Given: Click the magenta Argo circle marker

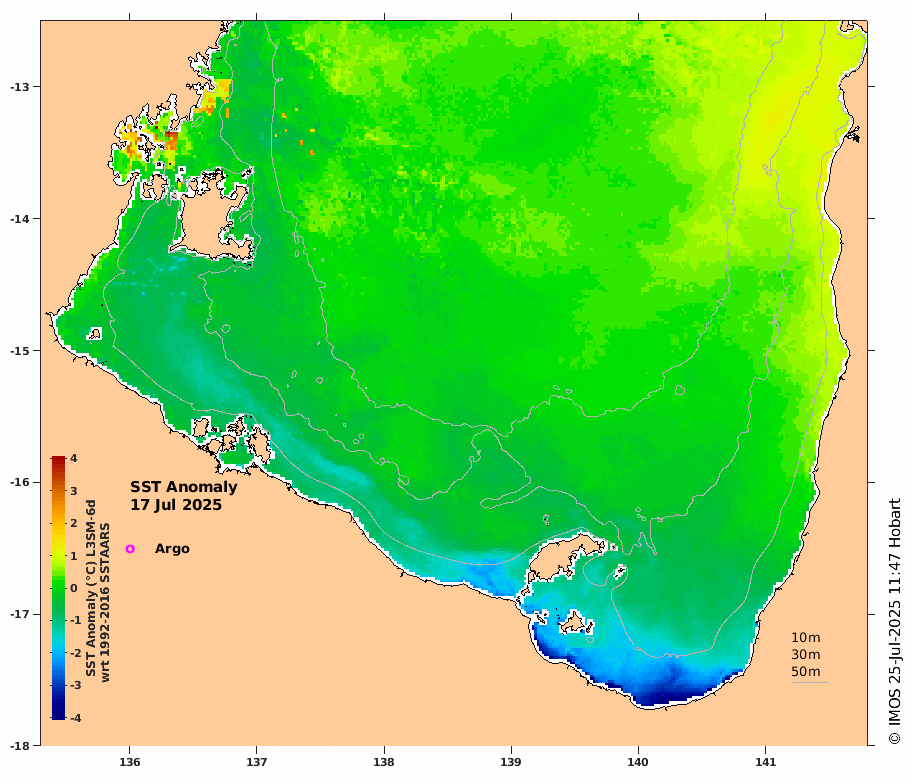Looking at the screenshot, I should pyautogui.click(x=130, y=548).
